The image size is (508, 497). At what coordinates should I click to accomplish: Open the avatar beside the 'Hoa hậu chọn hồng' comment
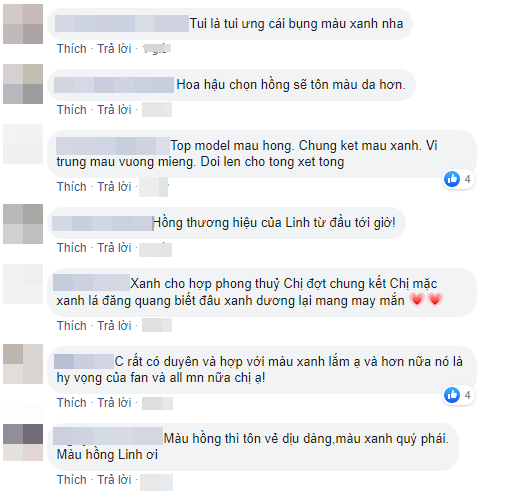(x=23, y=84)
